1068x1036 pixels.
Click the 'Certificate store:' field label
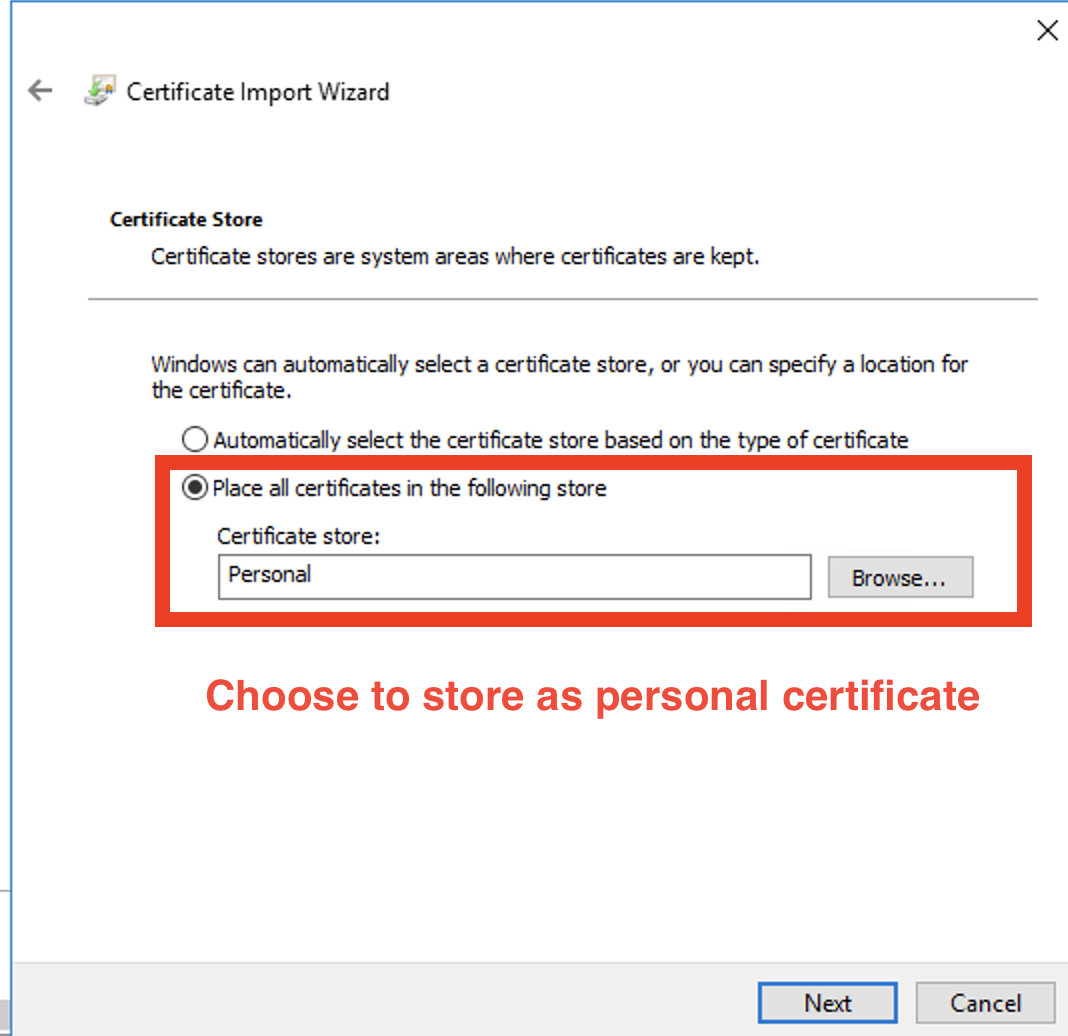299,536
